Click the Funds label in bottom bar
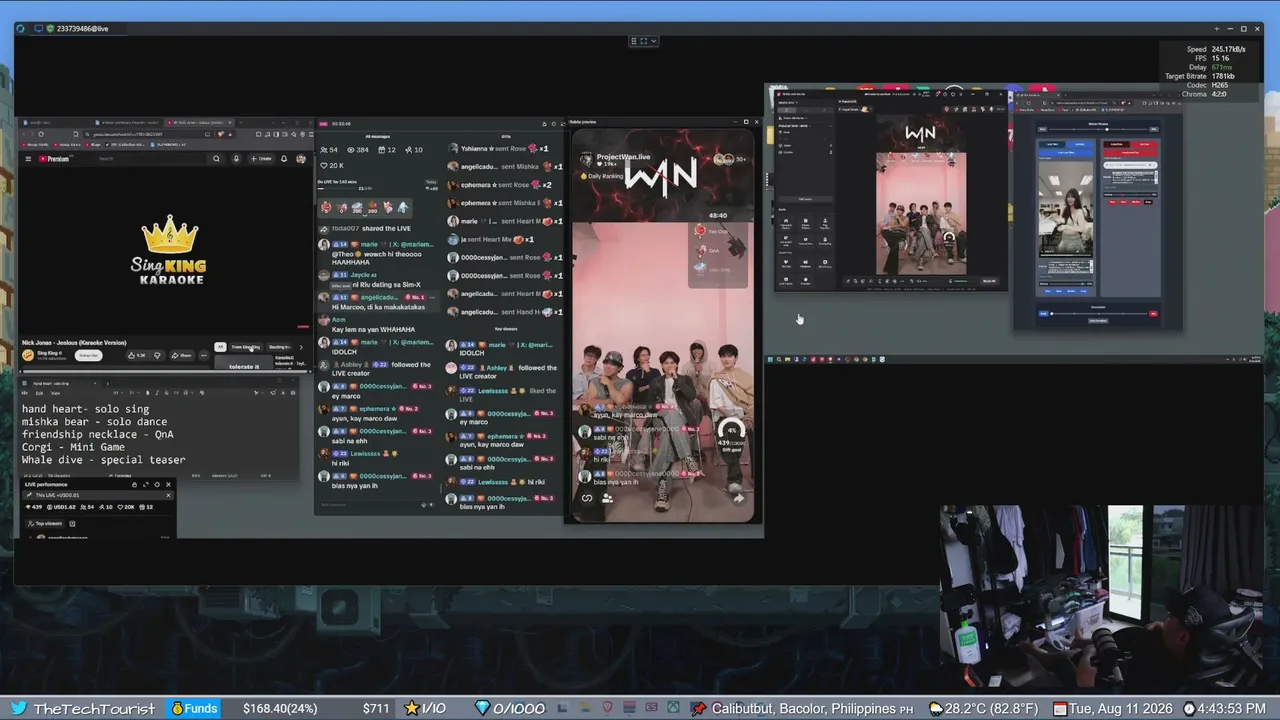The height and width of the screenshot is (720, 1280). coord(192,708)
